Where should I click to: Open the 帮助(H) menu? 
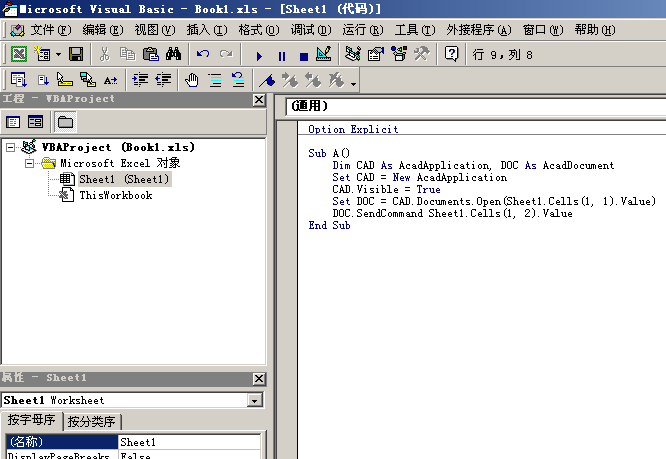pyautogui.click(x=595, y=30)
